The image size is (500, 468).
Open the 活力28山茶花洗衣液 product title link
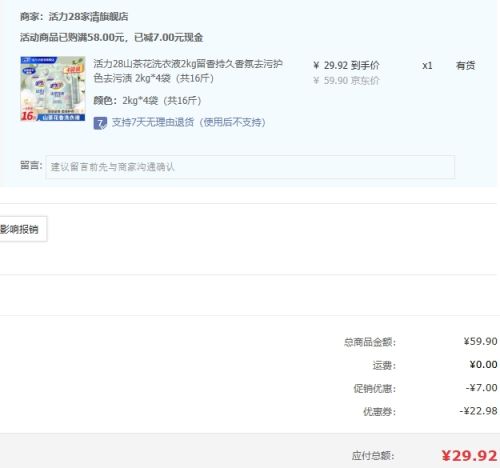tap(188, 71)
